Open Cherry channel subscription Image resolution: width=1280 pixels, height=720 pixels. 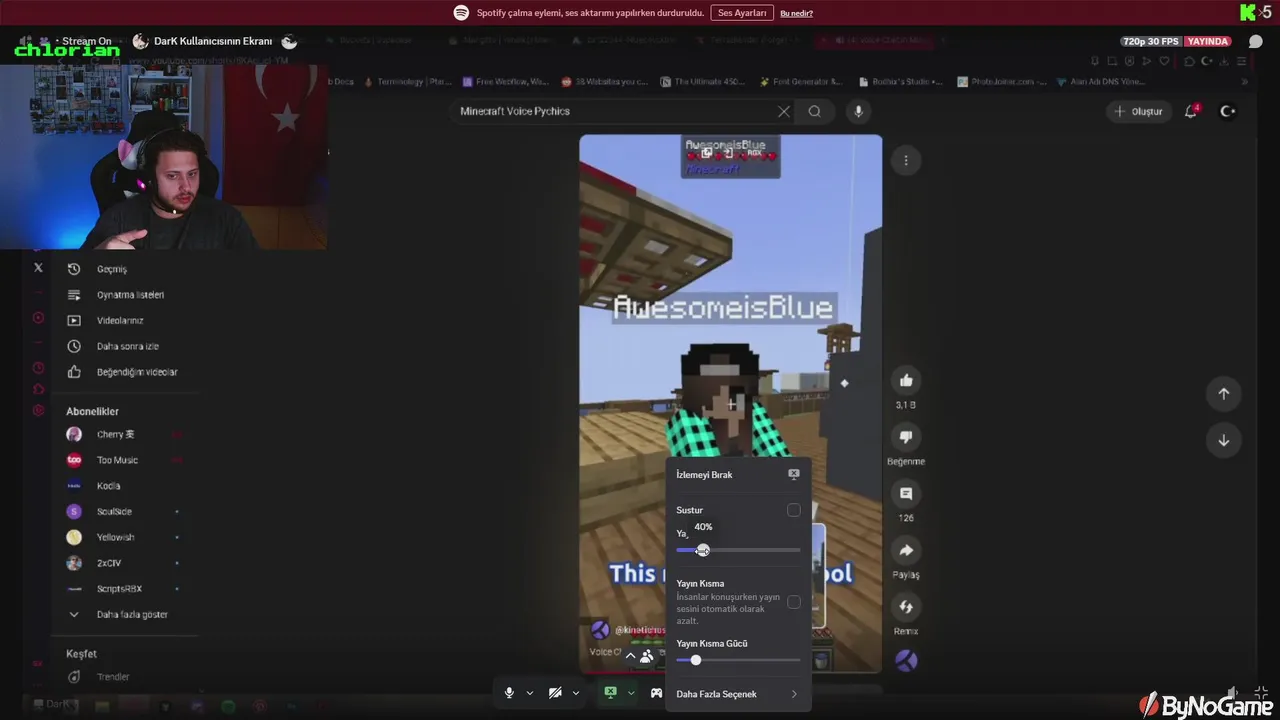pos(115,434)
